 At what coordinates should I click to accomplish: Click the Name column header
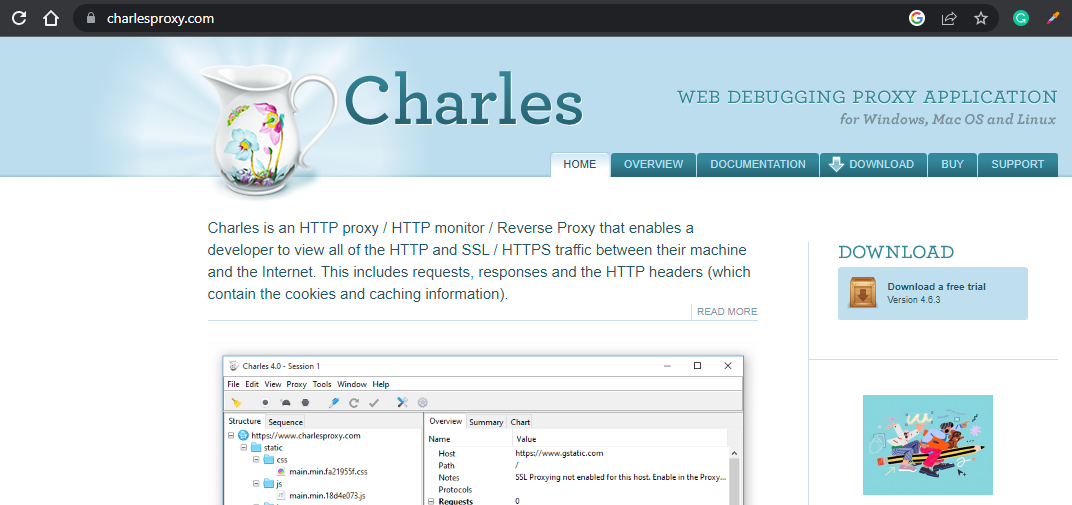[x=440, y=439]
